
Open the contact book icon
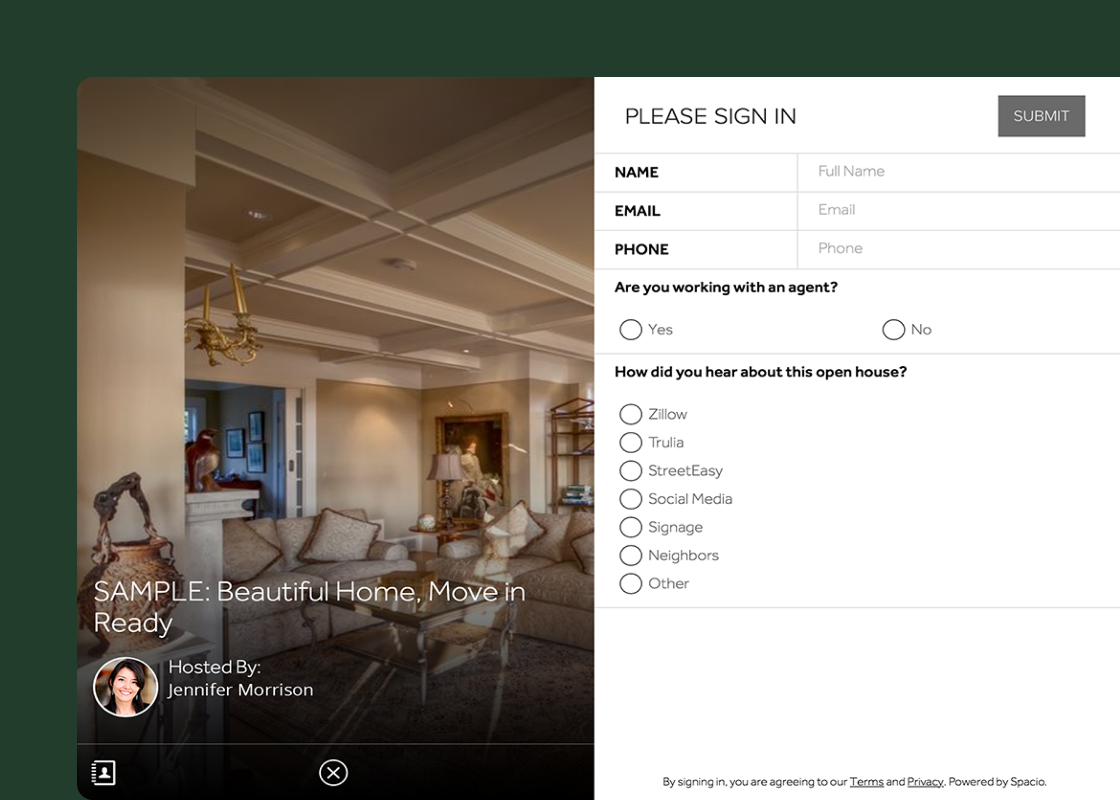(x=104, y=772)
